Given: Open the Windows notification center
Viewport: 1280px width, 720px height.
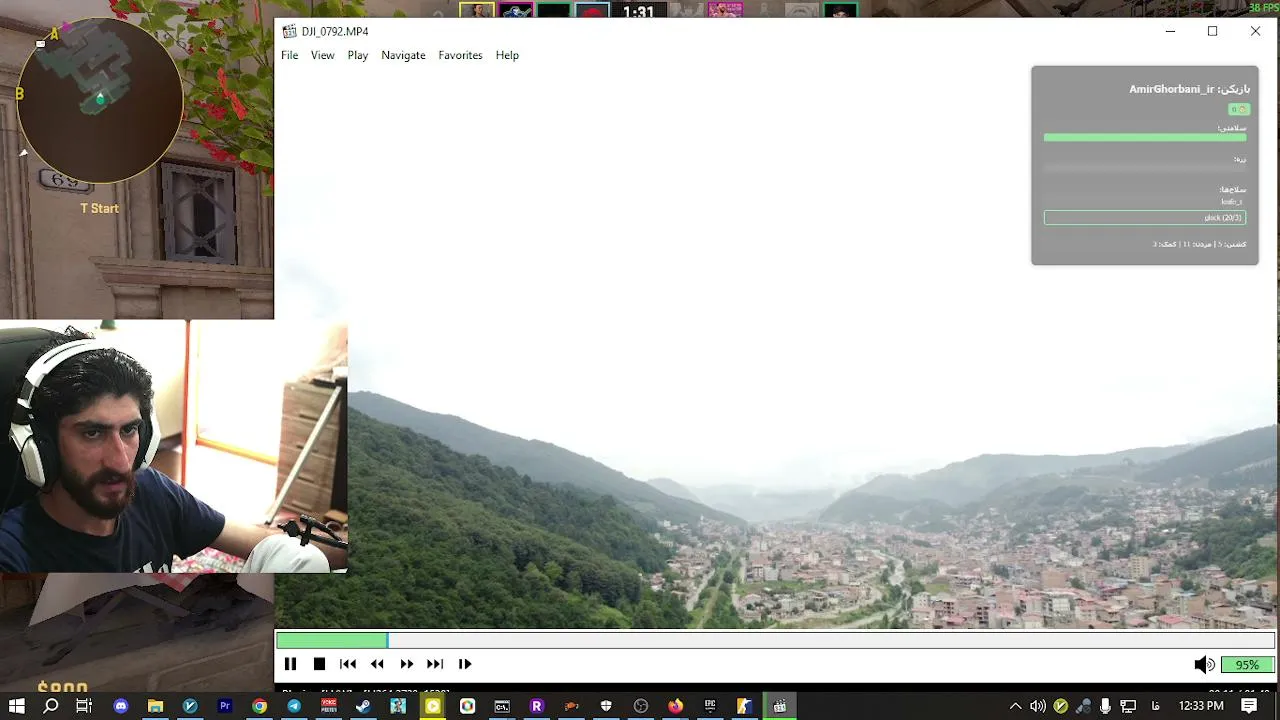Looking at the screenshot, I should pyautogui.click(x=1249, y=706).
